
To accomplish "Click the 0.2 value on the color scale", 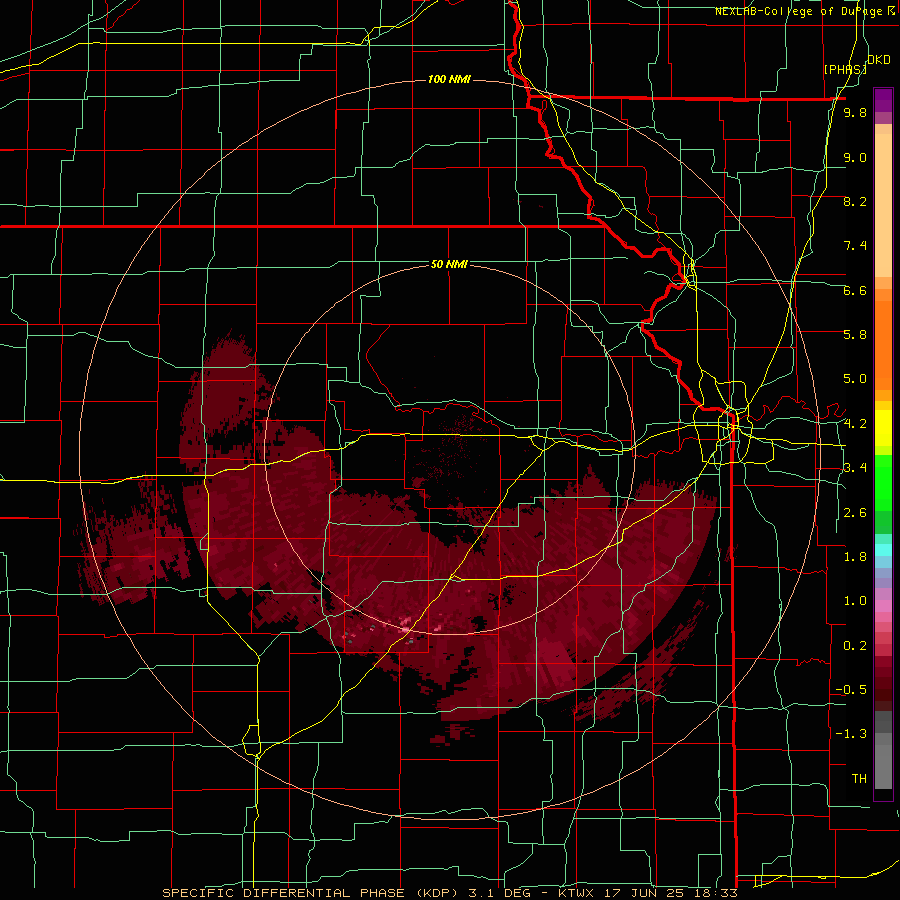I will pyautogui.click(x=855, y=646).
